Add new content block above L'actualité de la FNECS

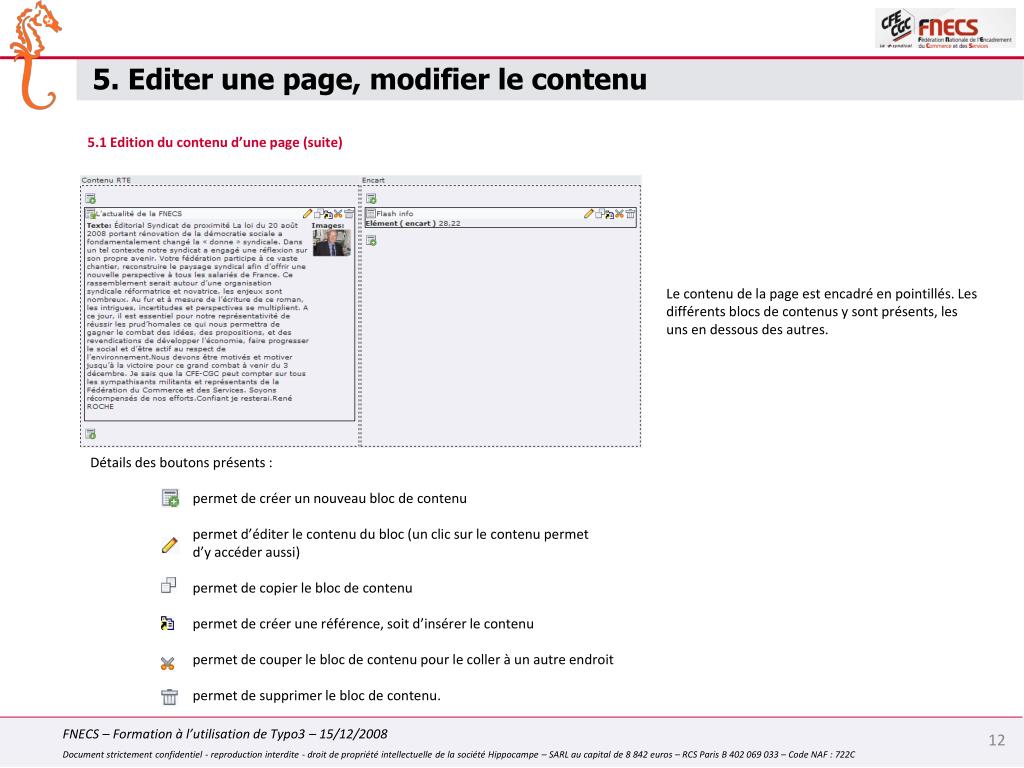click(x=91, y=199)
